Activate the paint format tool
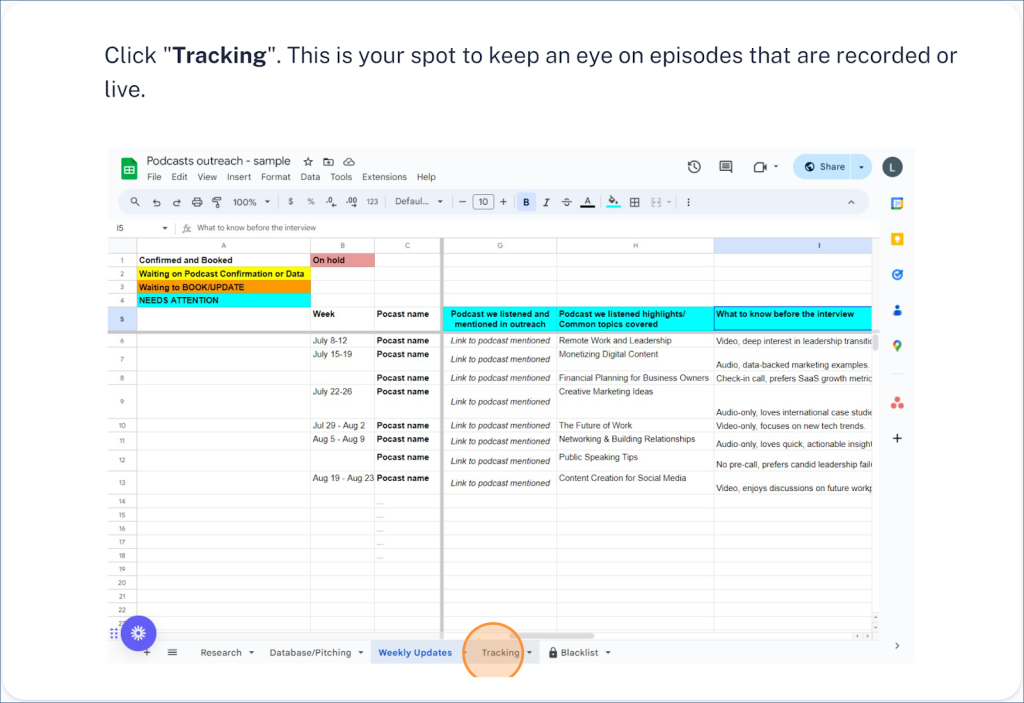The width and height of the screenshot is (1024, 703). click(217, 203)
